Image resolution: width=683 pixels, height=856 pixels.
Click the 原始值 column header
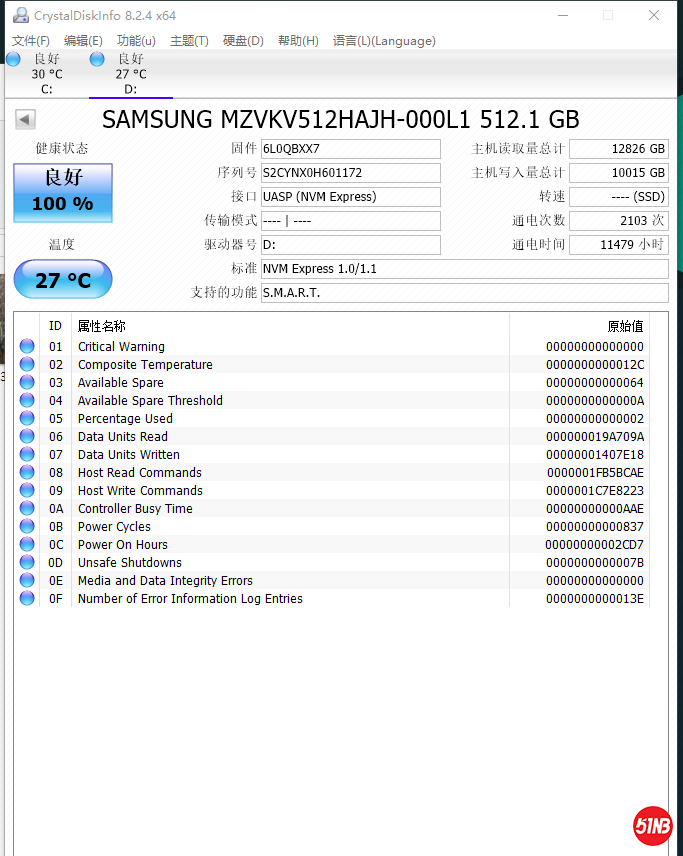point(625,326)
